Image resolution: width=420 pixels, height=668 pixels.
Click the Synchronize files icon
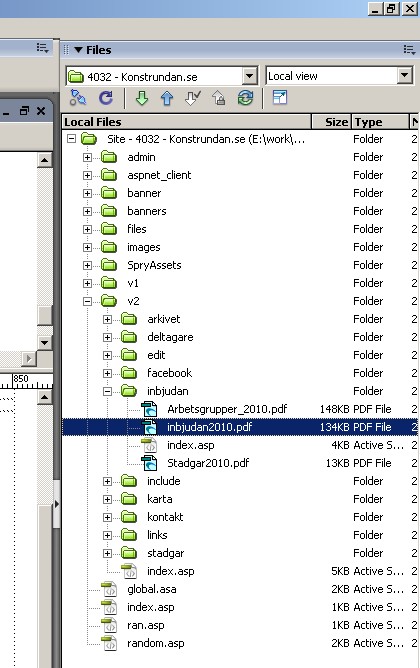click(245, 98)
